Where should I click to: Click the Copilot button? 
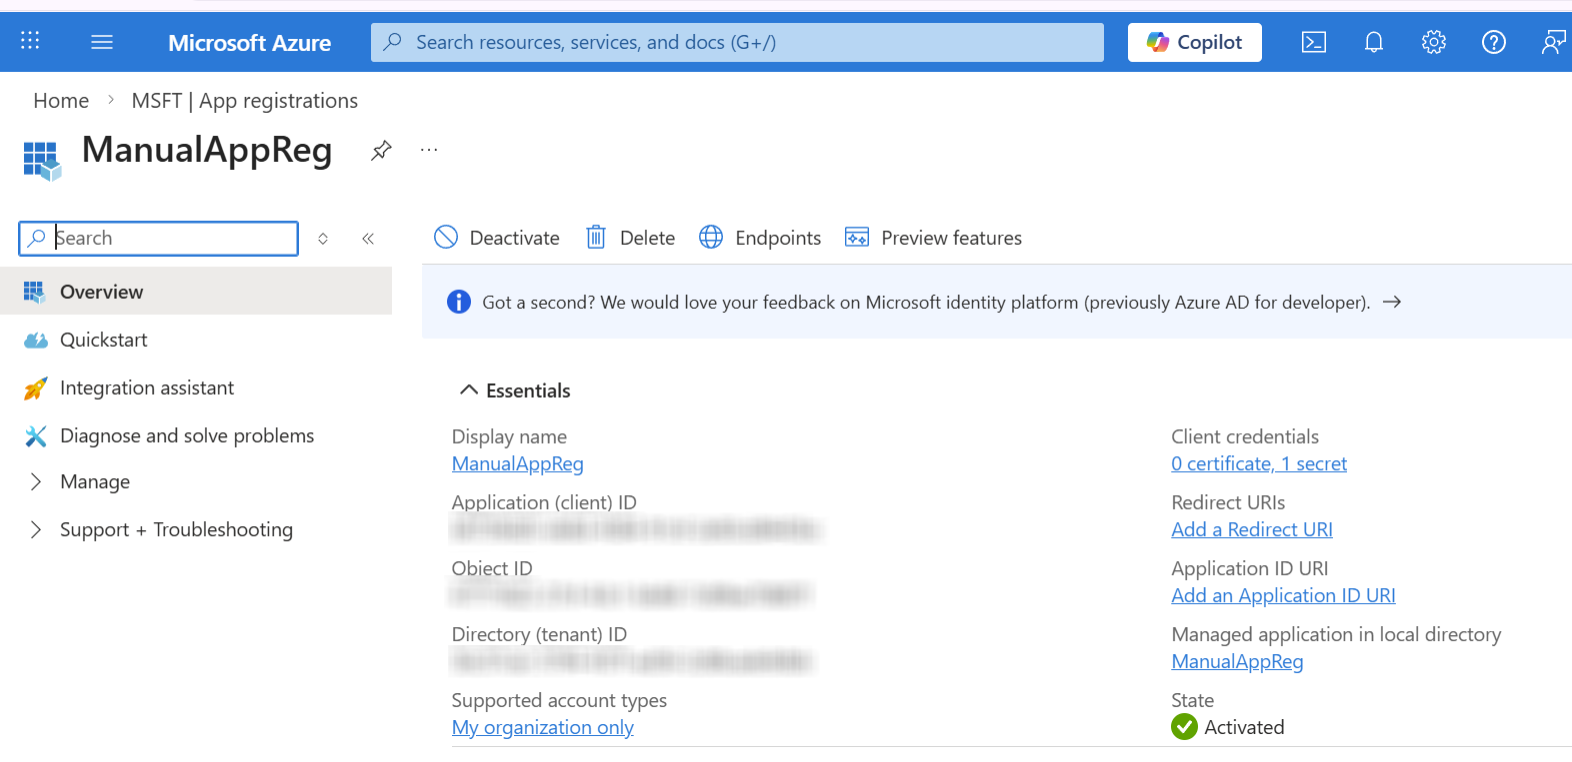pyautogui.click(x=1194, y=42)
